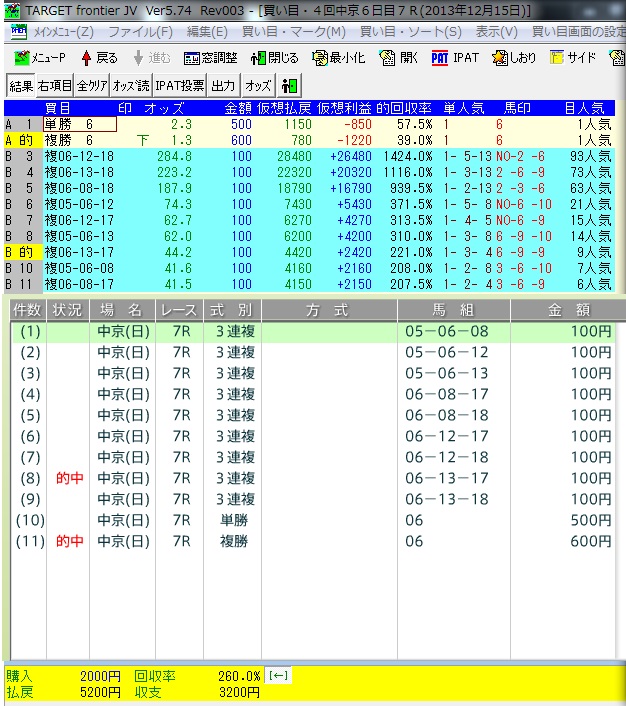Click the サイド side panel toolbar button
This screenshot has width=626, height=706.
[574, 58]
